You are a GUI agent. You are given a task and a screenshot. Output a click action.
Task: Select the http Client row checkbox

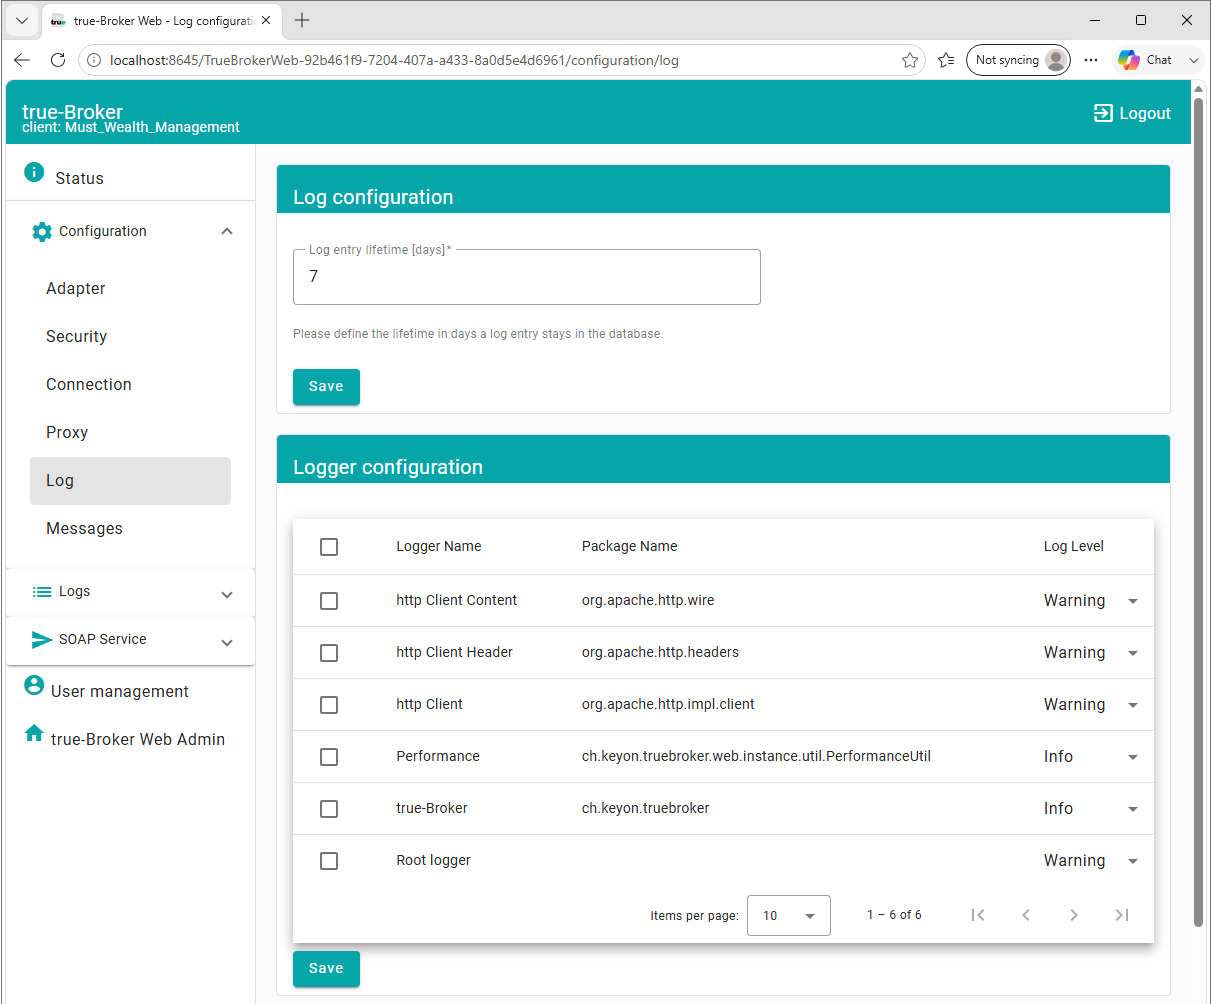(x=329, y=705)
